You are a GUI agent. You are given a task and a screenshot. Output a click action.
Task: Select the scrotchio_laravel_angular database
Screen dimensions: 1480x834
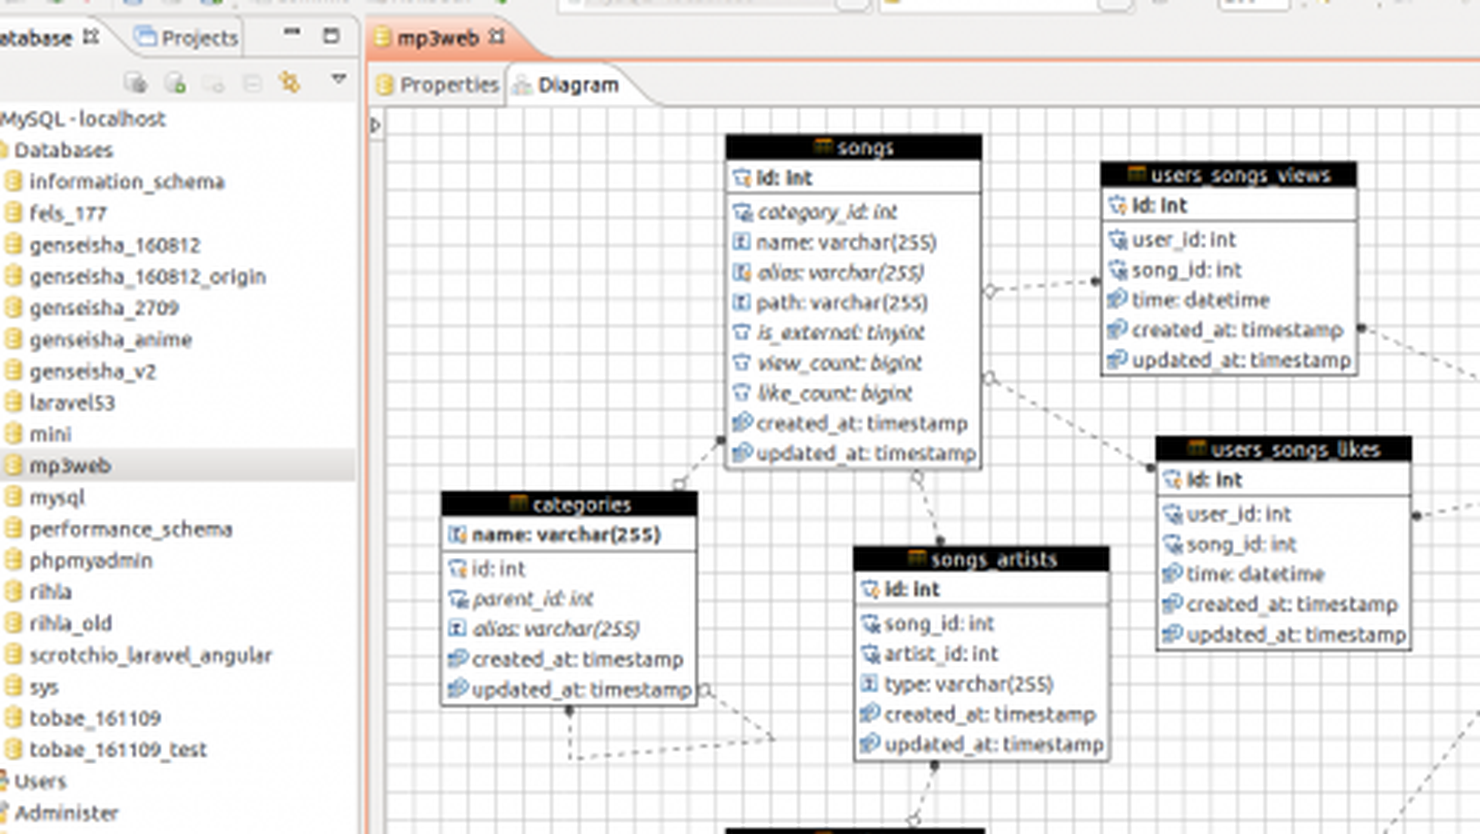[x=150, y=655]
